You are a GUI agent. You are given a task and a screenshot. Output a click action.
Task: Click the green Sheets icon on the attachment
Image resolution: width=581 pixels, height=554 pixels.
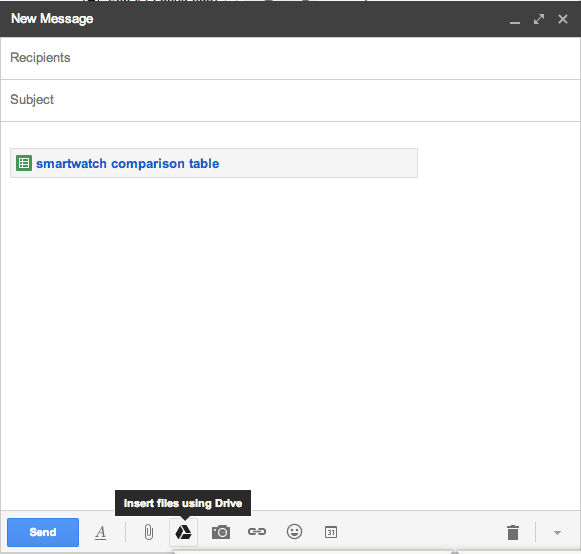24,163
